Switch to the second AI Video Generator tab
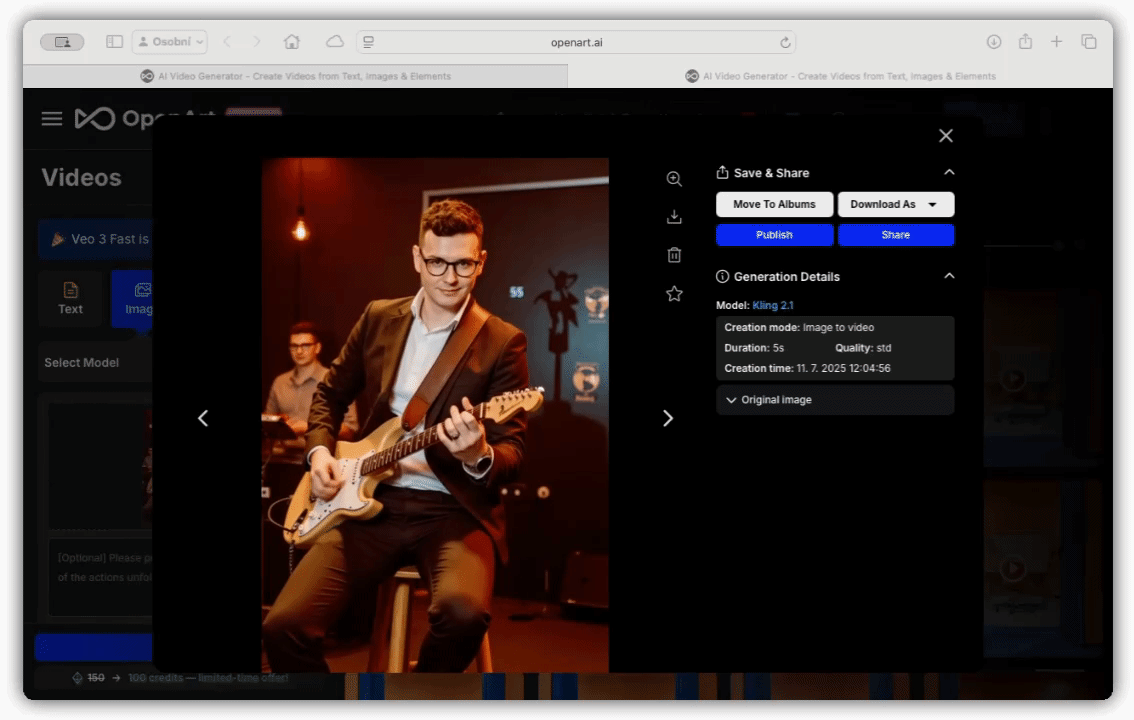The height and width of the screenshot is (720, 1134). tap(840, 76)
